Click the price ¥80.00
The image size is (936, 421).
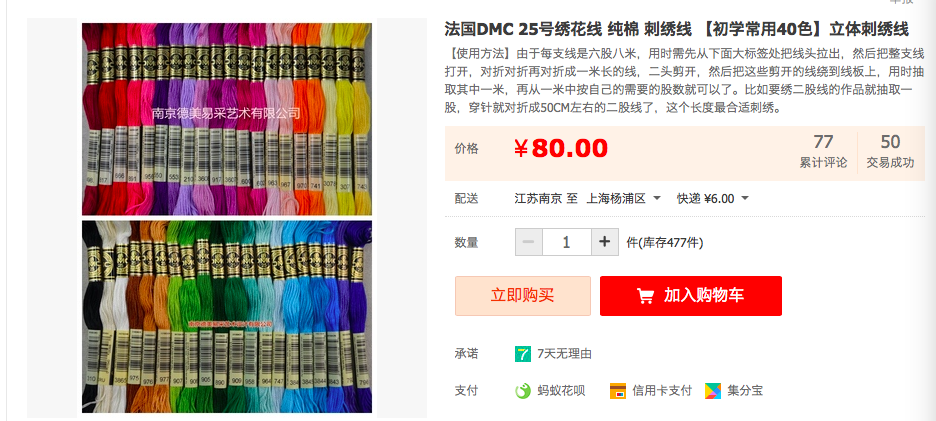pyautogui.click(x=561, y=148)
